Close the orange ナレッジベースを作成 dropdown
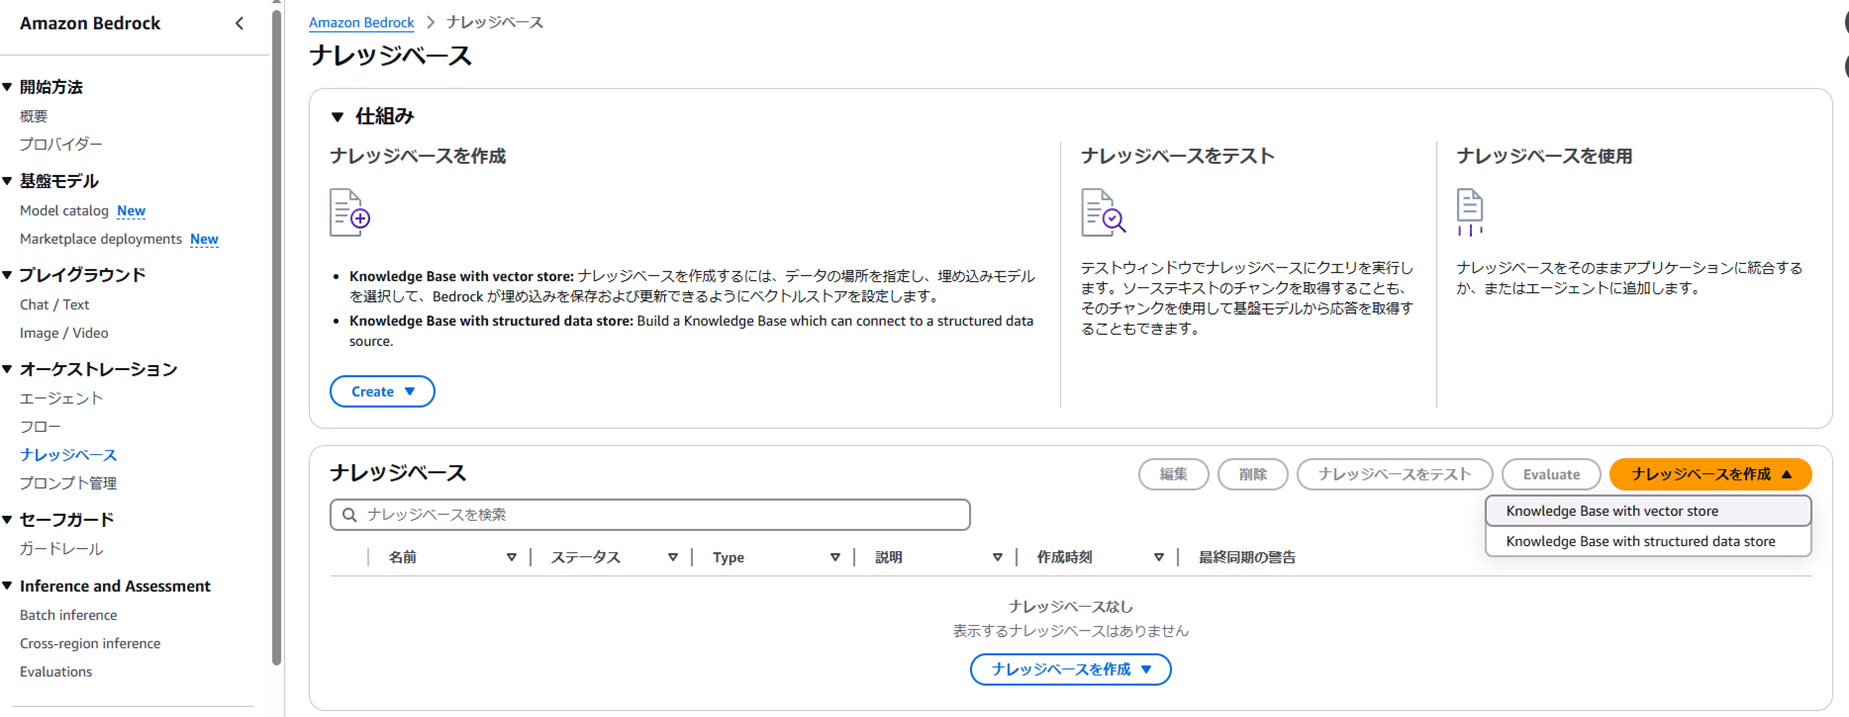 coord(1710,474)
